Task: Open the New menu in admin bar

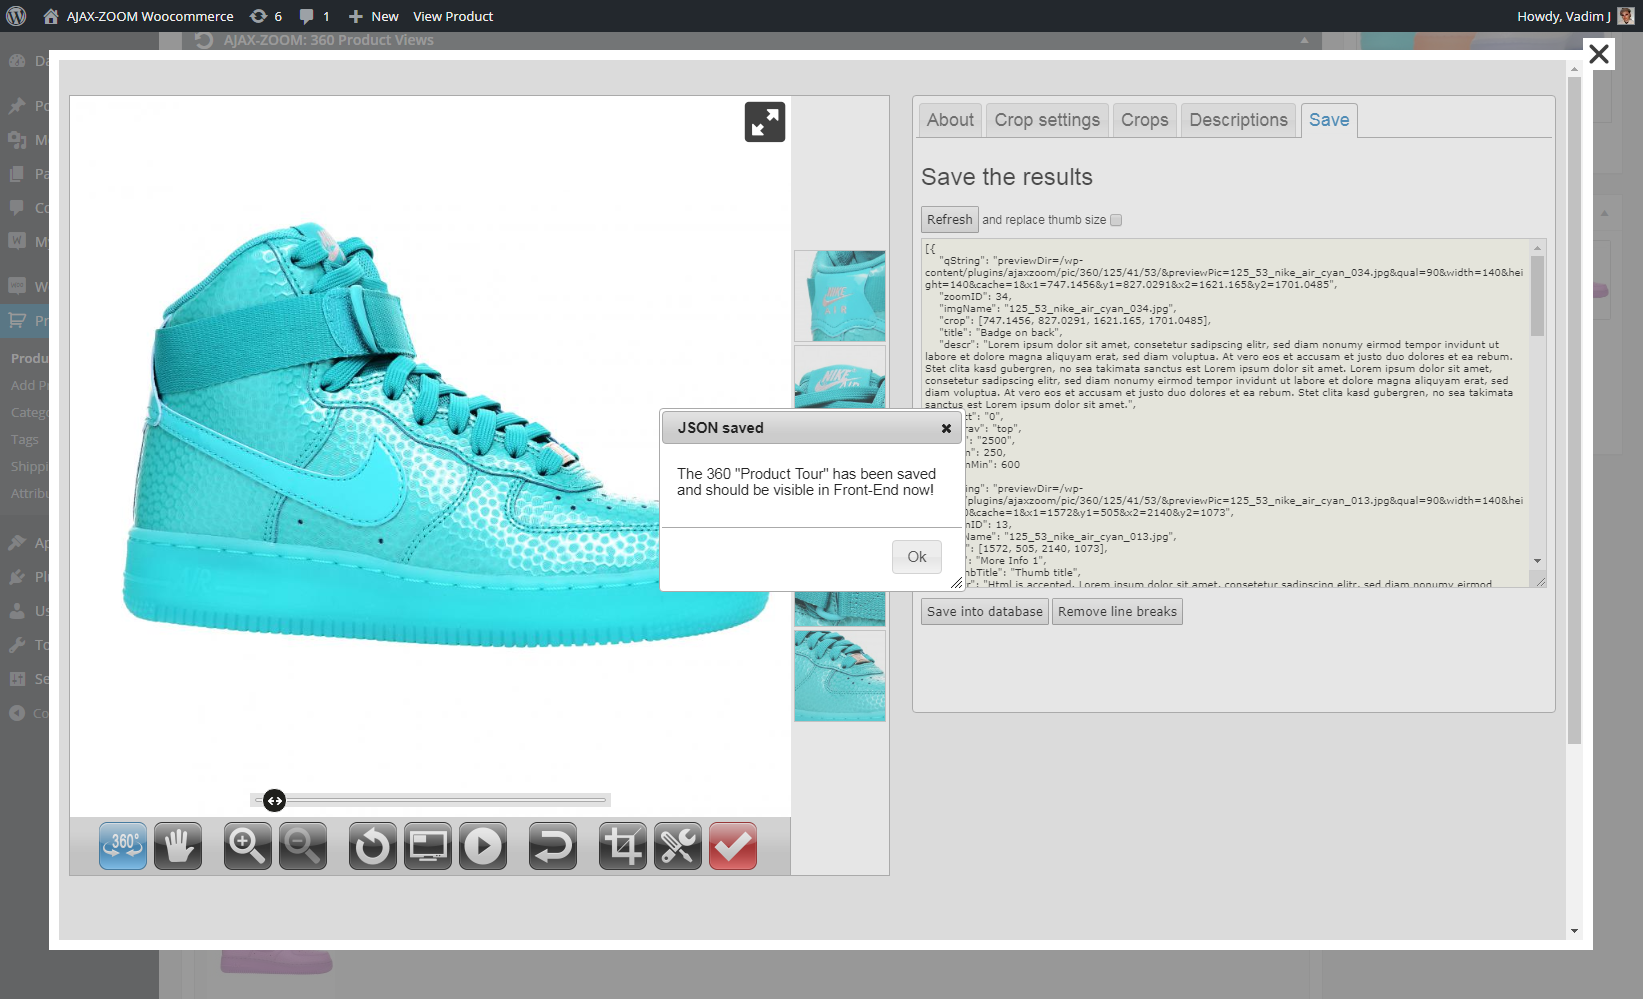Action: coord(373,16)
